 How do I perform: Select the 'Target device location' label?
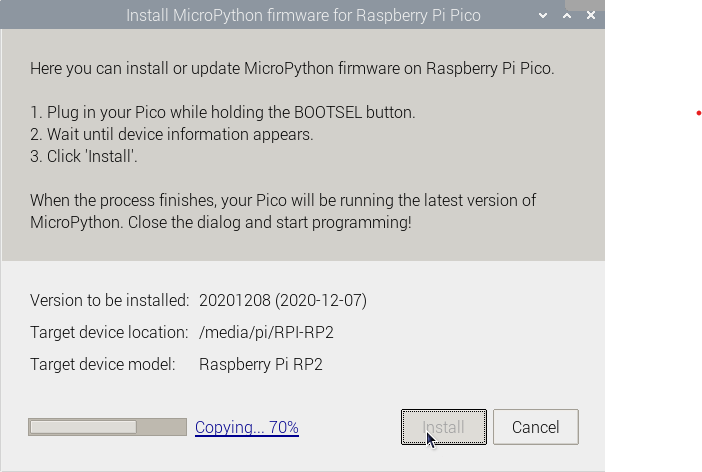(109, 332)
